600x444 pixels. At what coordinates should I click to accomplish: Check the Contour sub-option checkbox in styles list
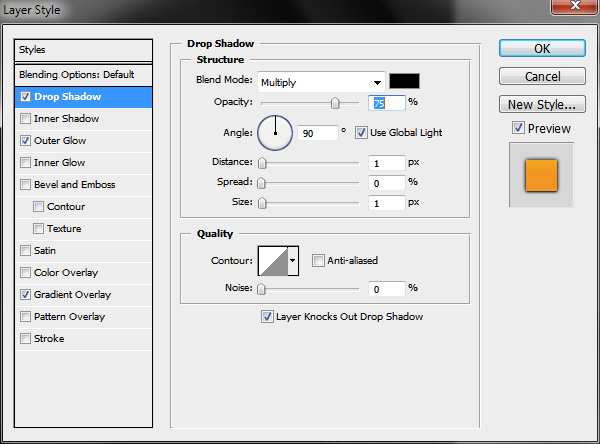pyautogui.click(x=38, y=206)
